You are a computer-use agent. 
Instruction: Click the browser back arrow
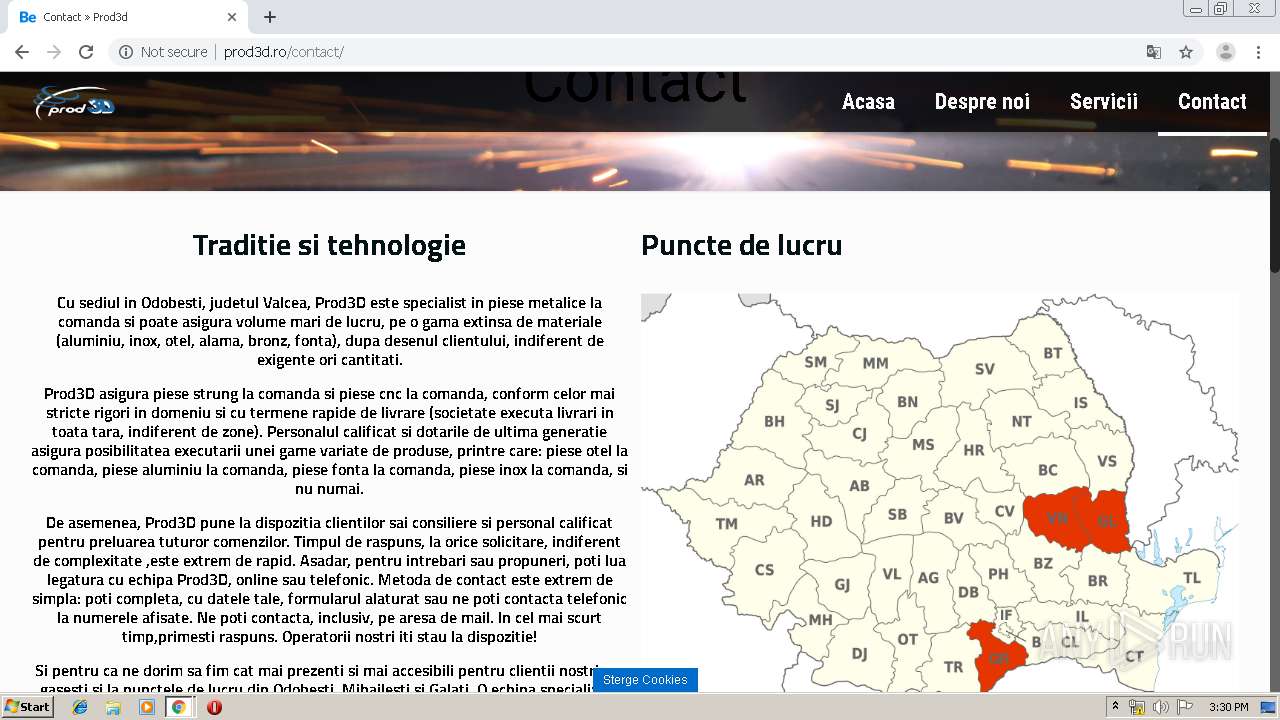pos(22,52)
